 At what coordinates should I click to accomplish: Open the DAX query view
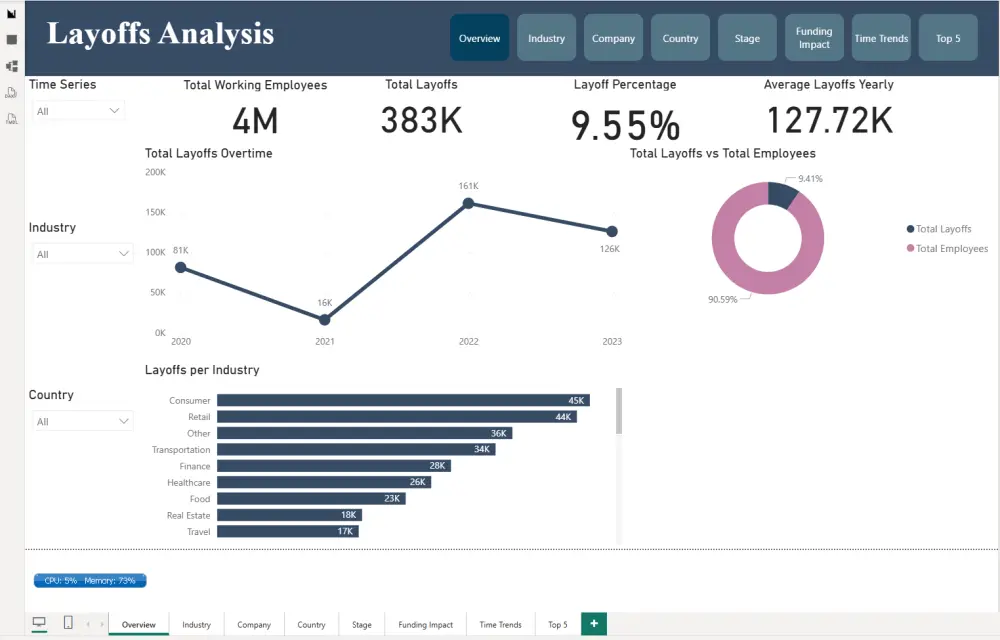coord(12,92)
